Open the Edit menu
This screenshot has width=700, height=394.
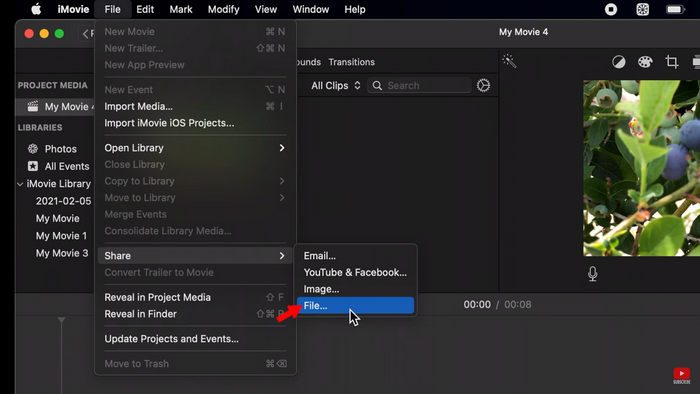[x=145, y=9]
